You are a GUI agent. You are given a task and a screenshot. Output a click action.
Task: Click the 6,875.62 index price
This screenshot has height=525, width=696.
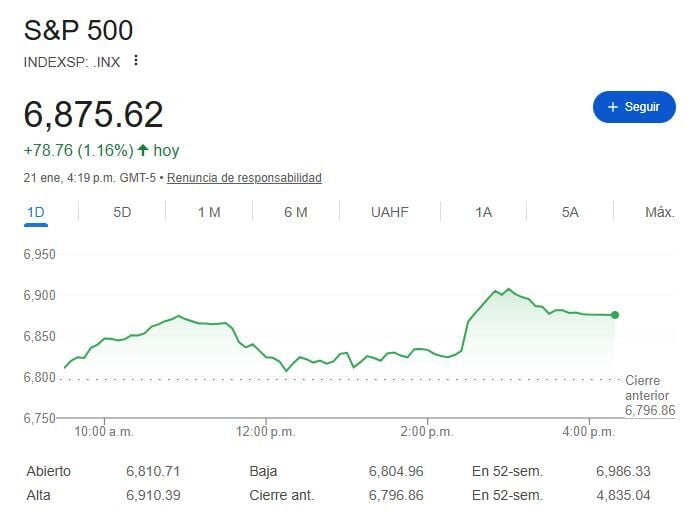(x=93, y=115)
